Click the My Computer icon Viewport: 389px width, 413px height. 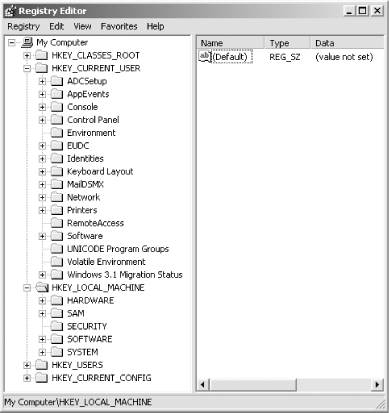tap(27, 43)
